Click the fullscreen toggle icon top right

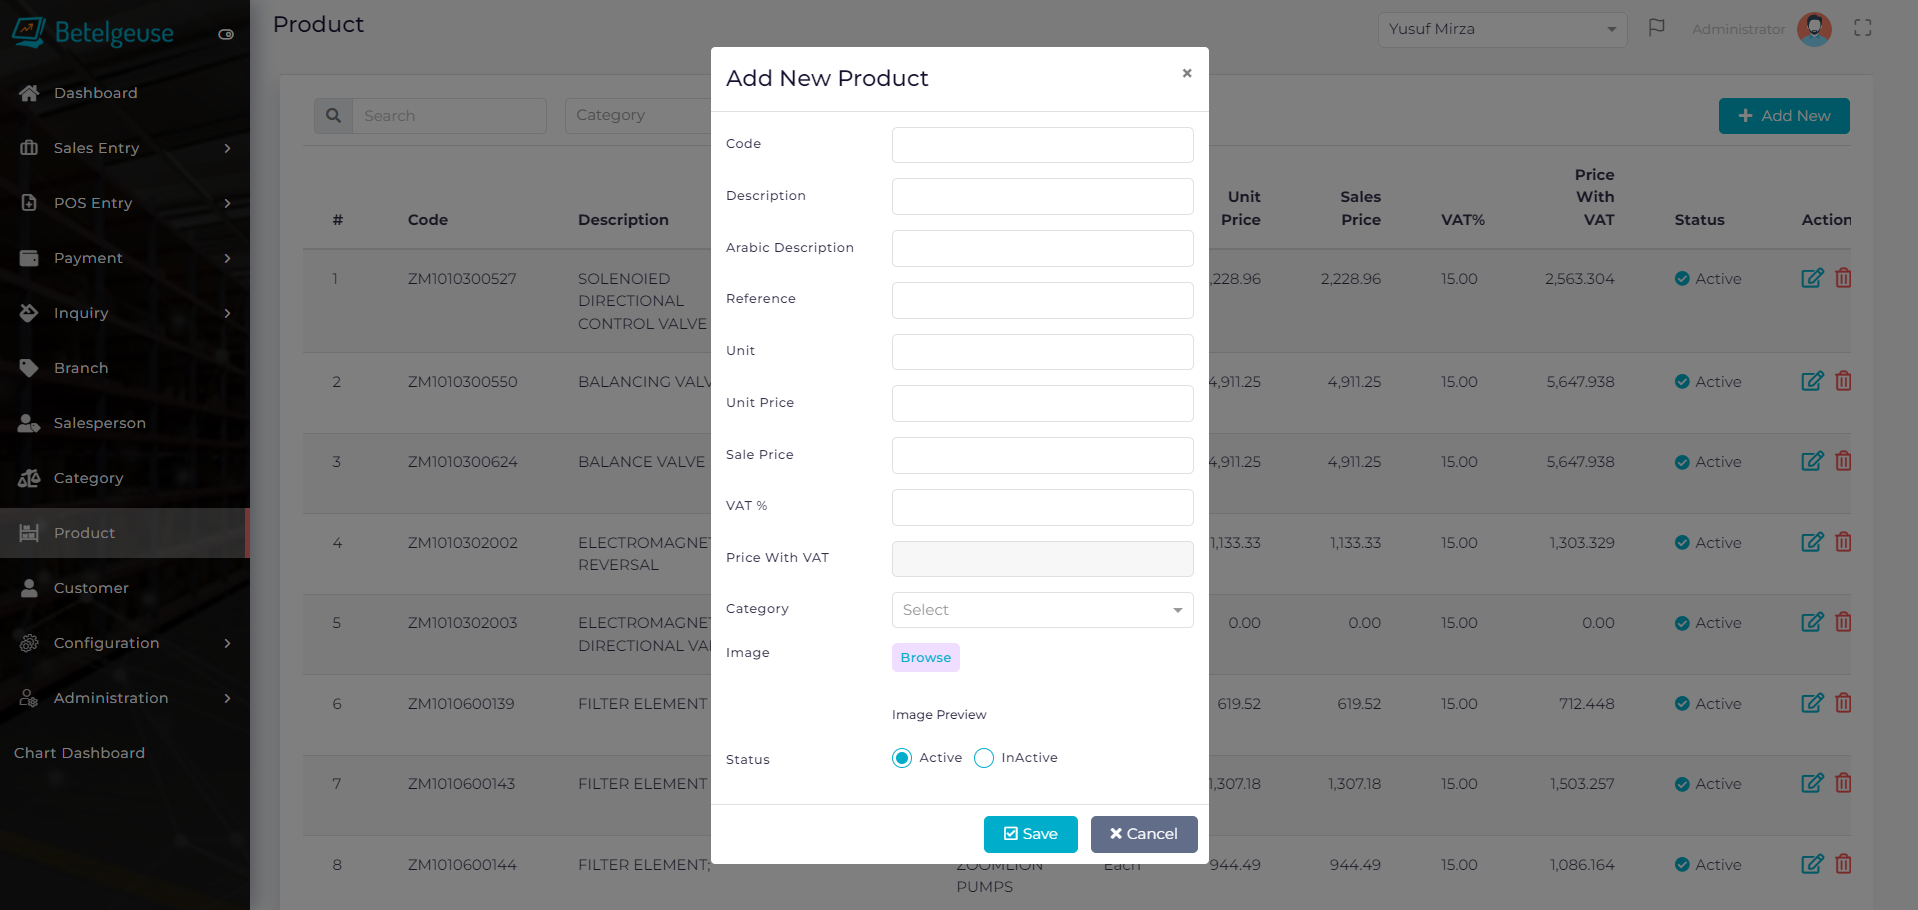pyautogui.click(x=1862, y=28)
